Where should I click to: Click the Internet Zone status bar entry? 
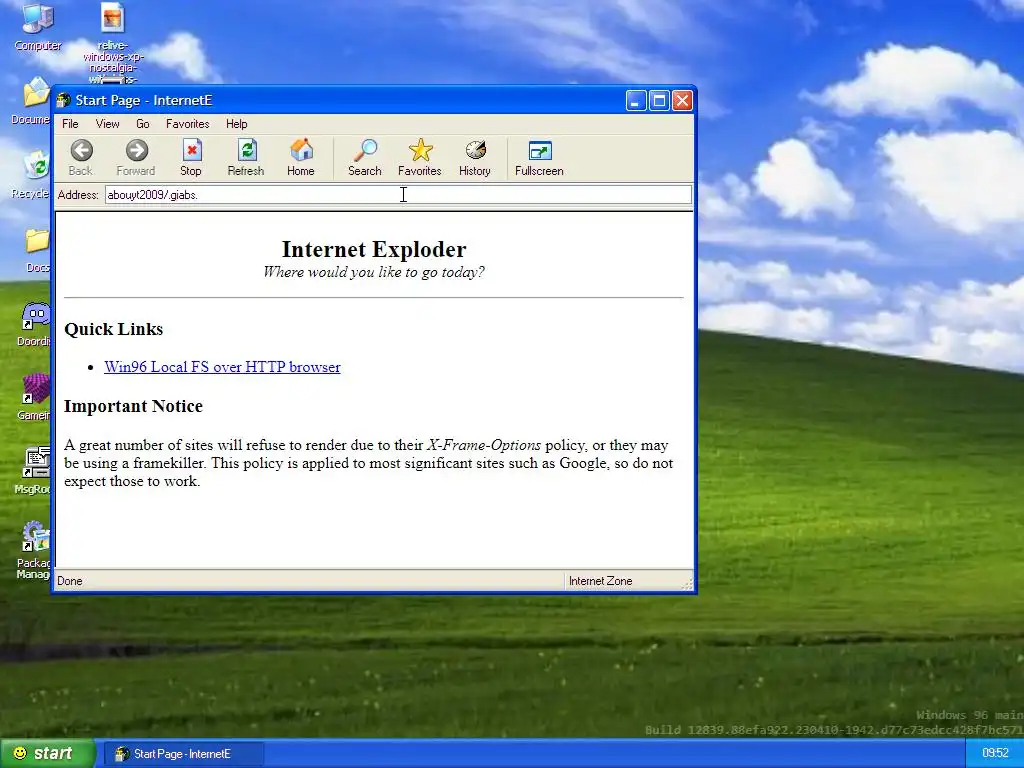600,581
